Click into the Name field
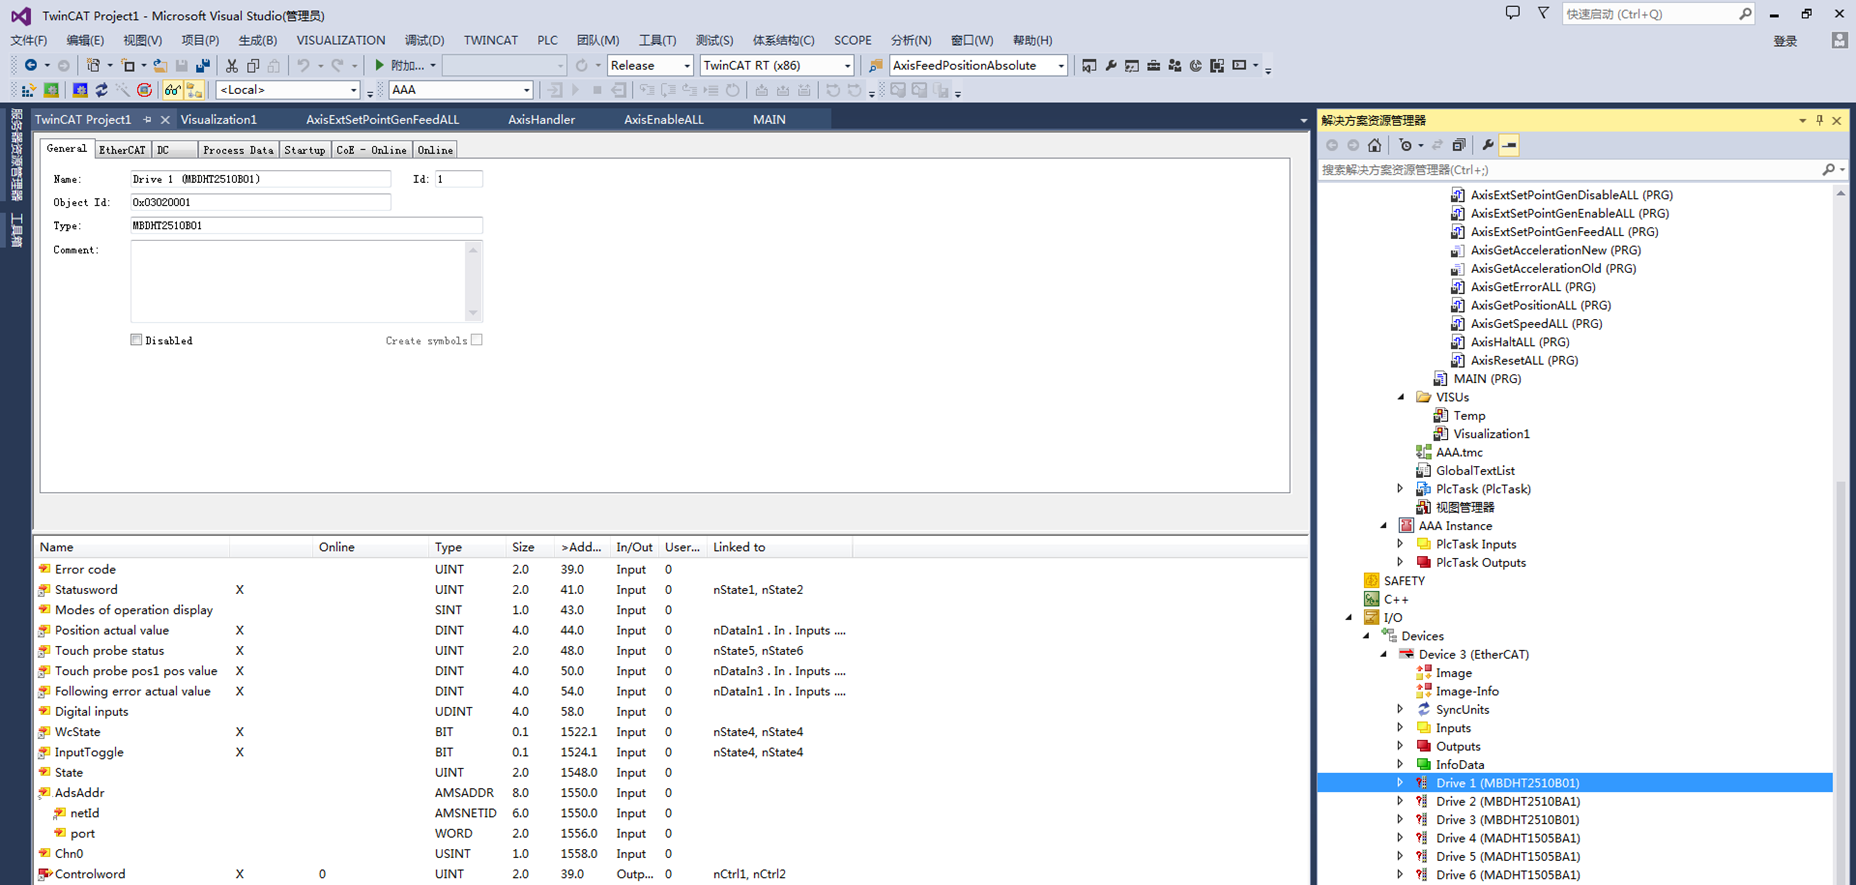The image size is (1856, 885). click(260, 179)
